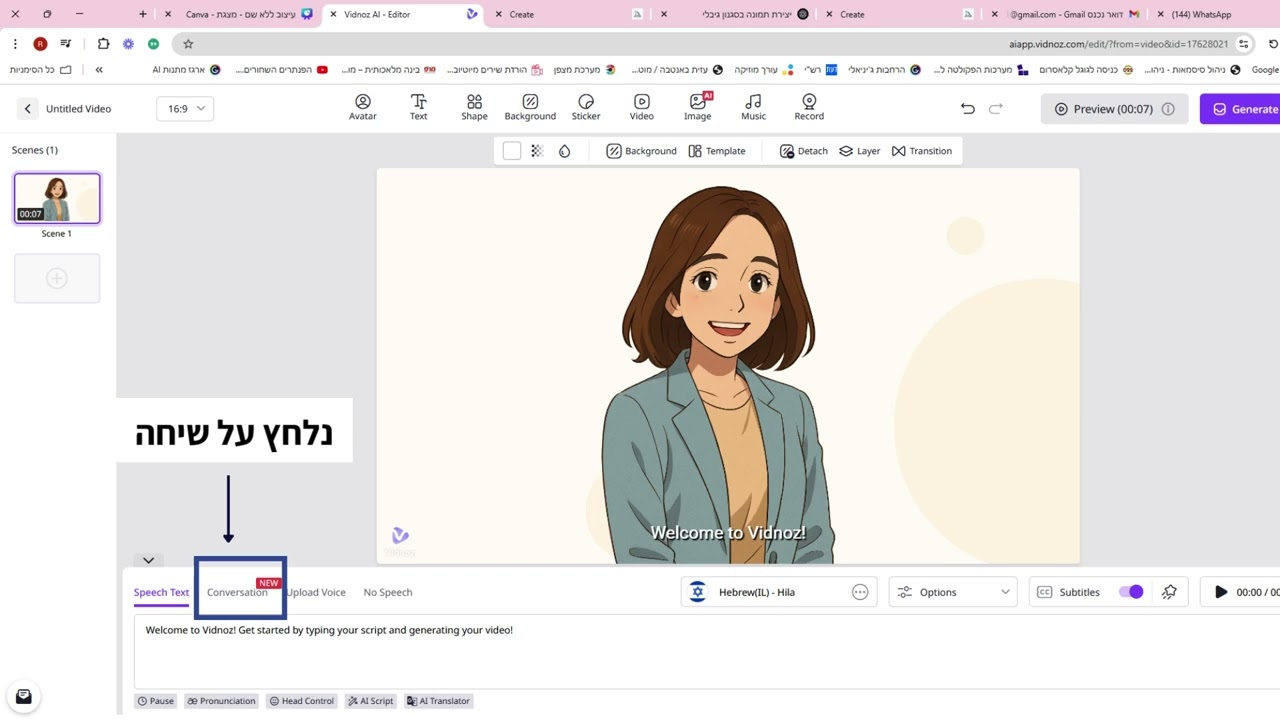
Task: Open the AI Translator
Action: [x=438, y=701]
